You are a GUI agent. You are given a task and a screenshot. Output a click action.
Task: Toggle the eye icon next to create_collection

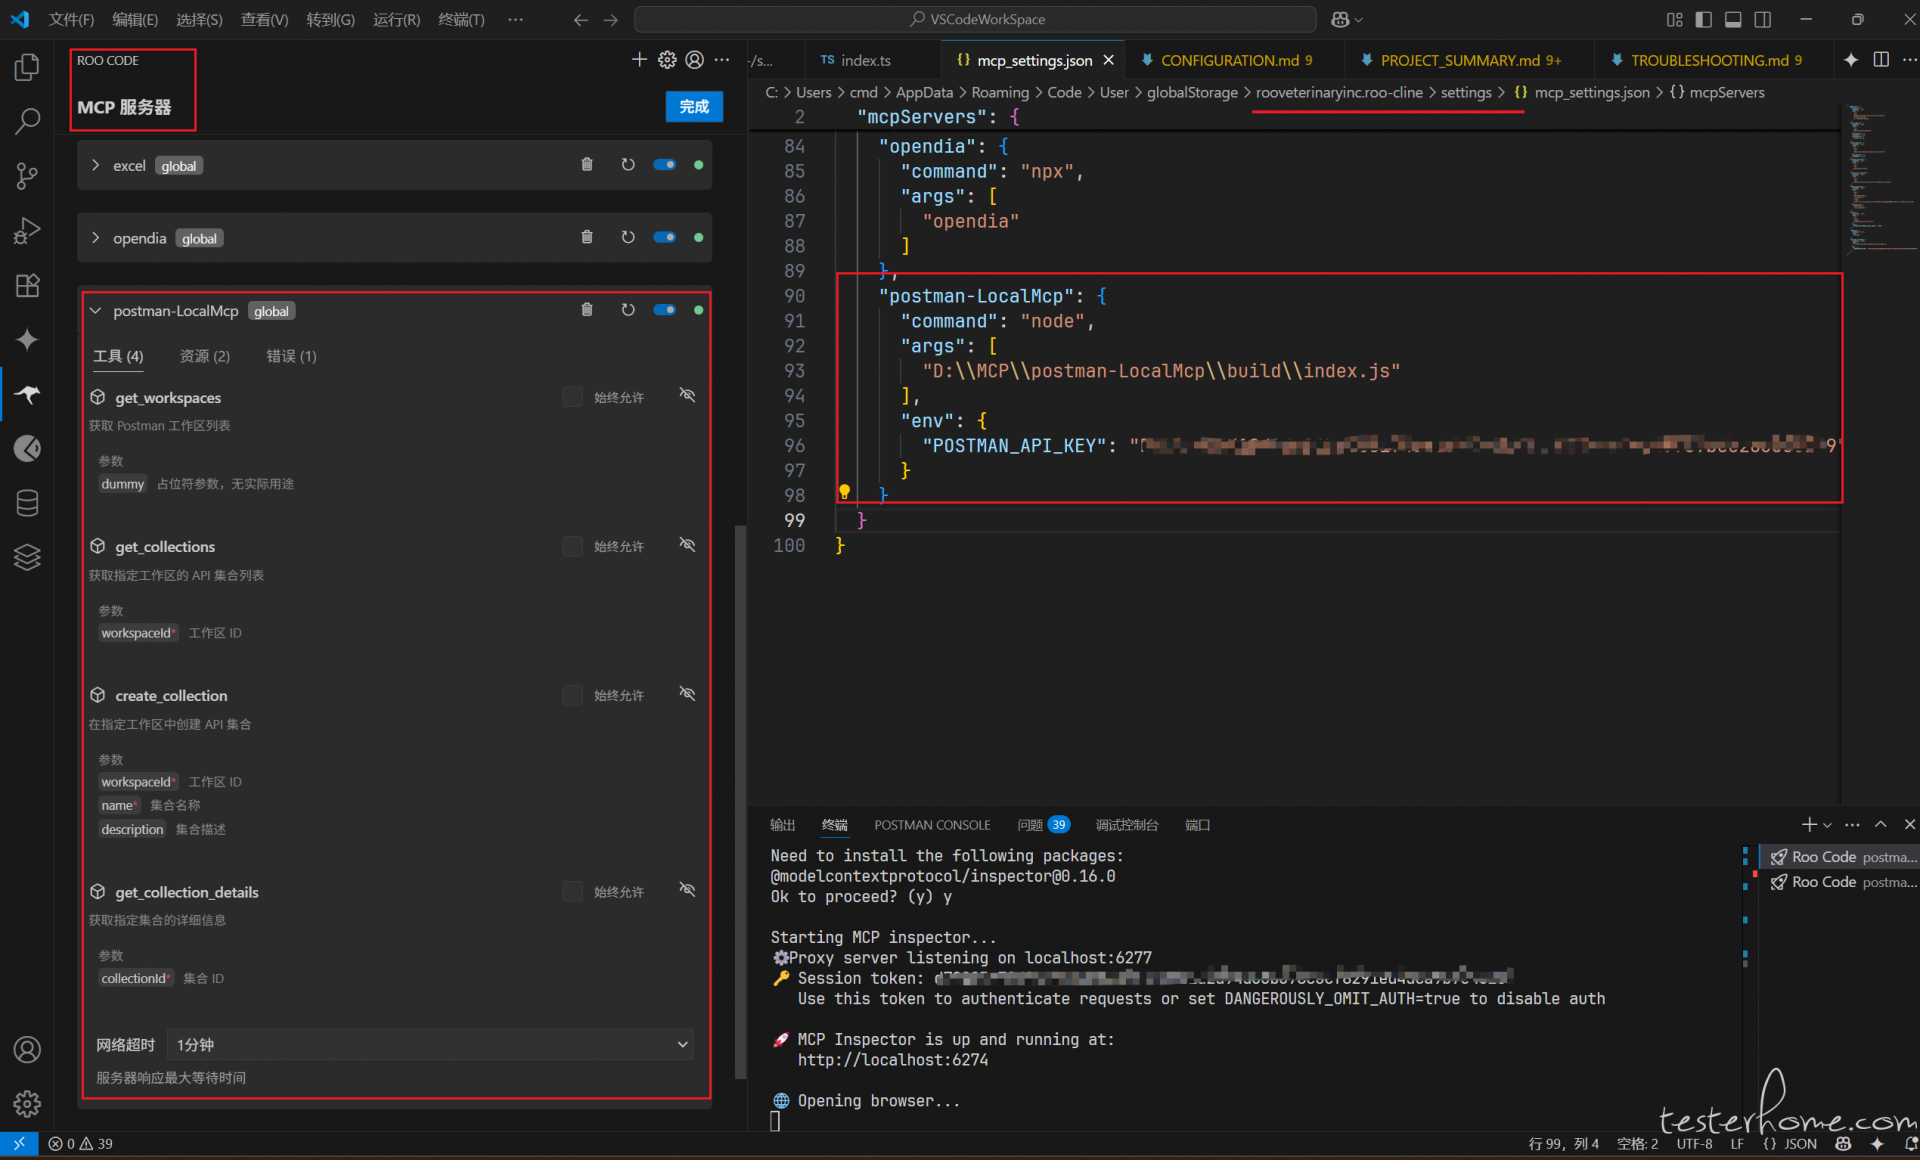pyautogui.click(x=687, y=694)
